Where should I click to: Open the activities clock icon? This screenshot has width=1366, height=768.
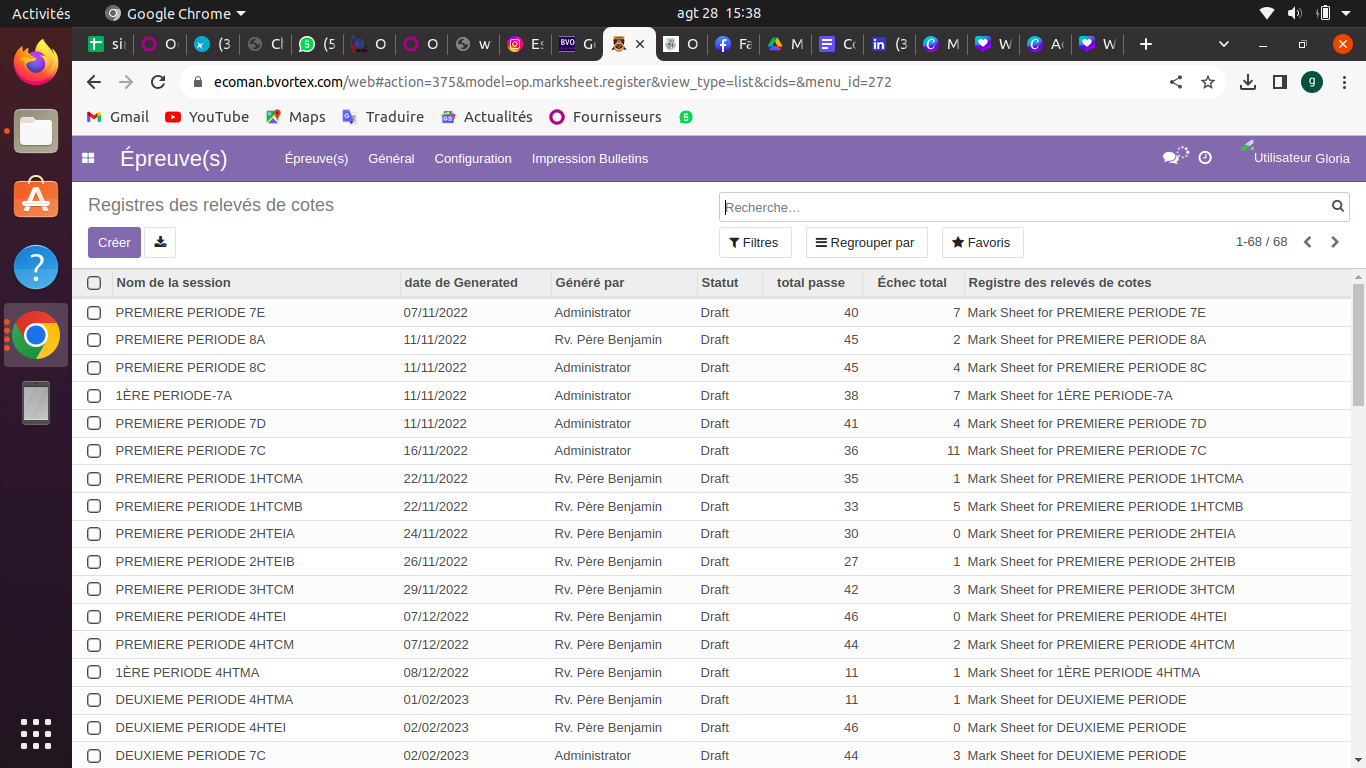(1205, 158)
